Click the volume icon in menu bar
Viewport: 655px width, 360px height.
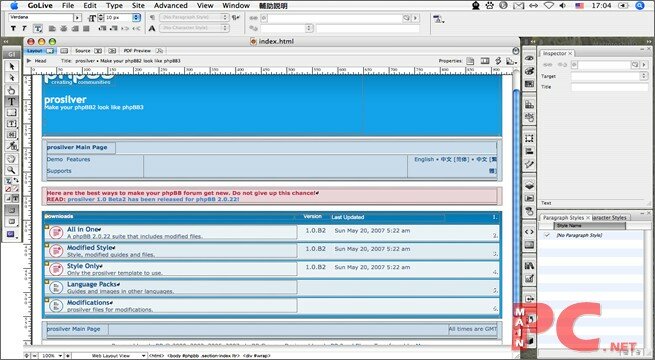[x=563, y=5]
